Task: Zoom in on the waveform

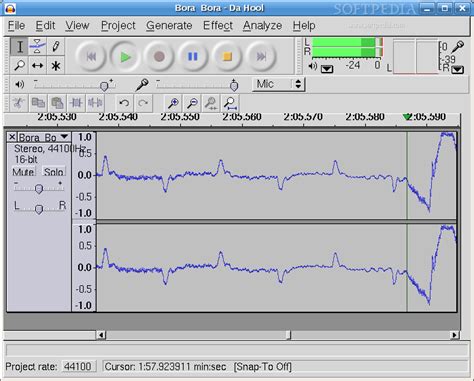Action: click(173, 103)
